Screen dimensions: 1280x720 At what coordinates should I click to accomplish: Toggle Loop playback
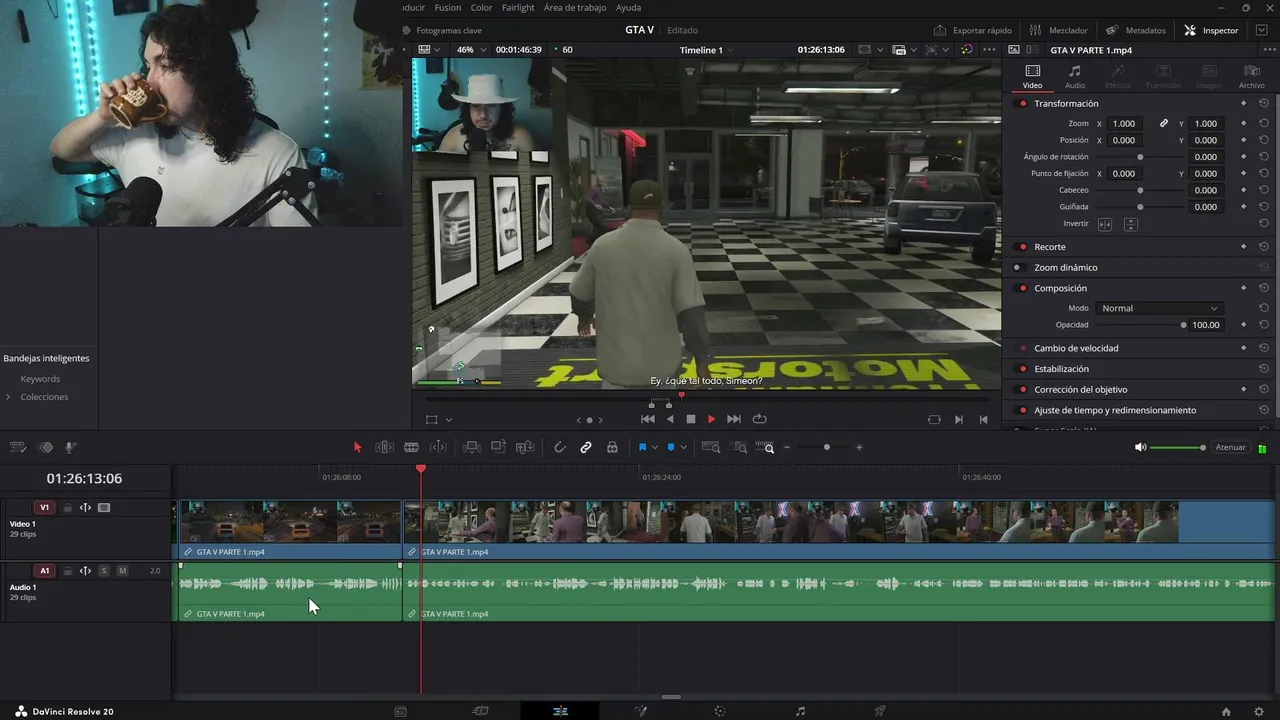759,419
